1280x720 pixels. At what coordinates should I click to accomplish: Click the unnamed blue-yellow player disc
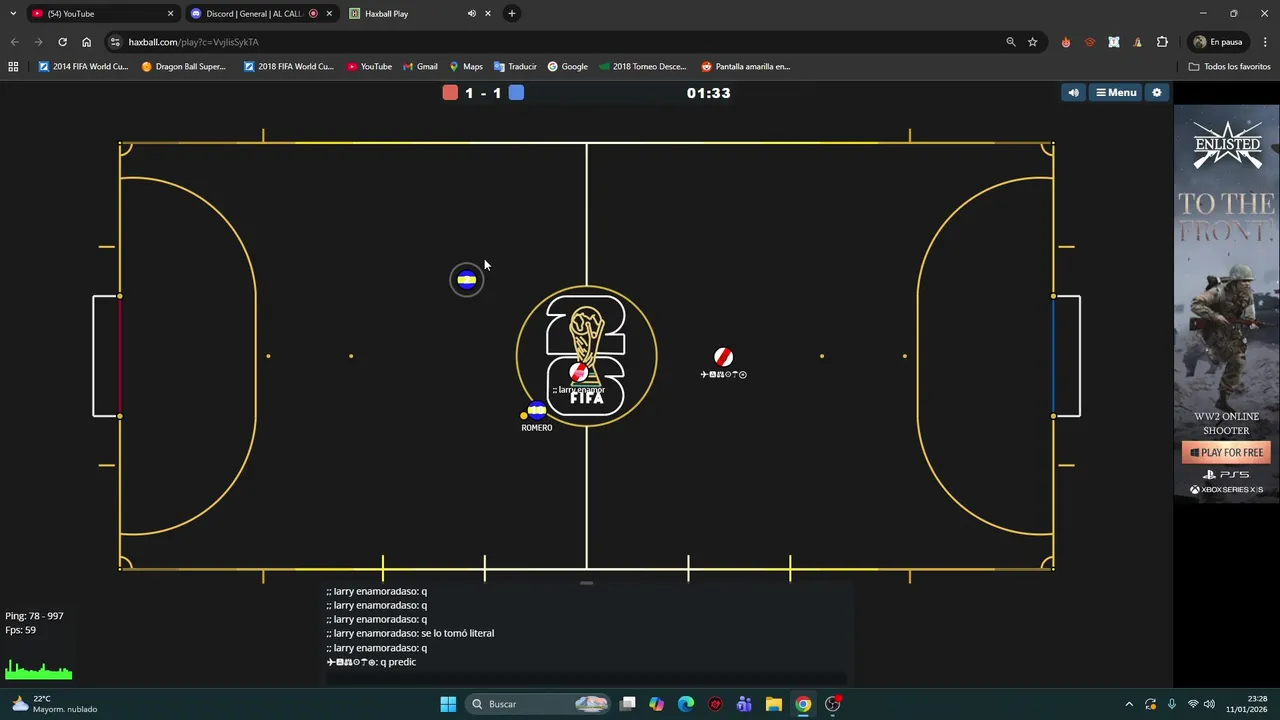[x=466, y=280]
